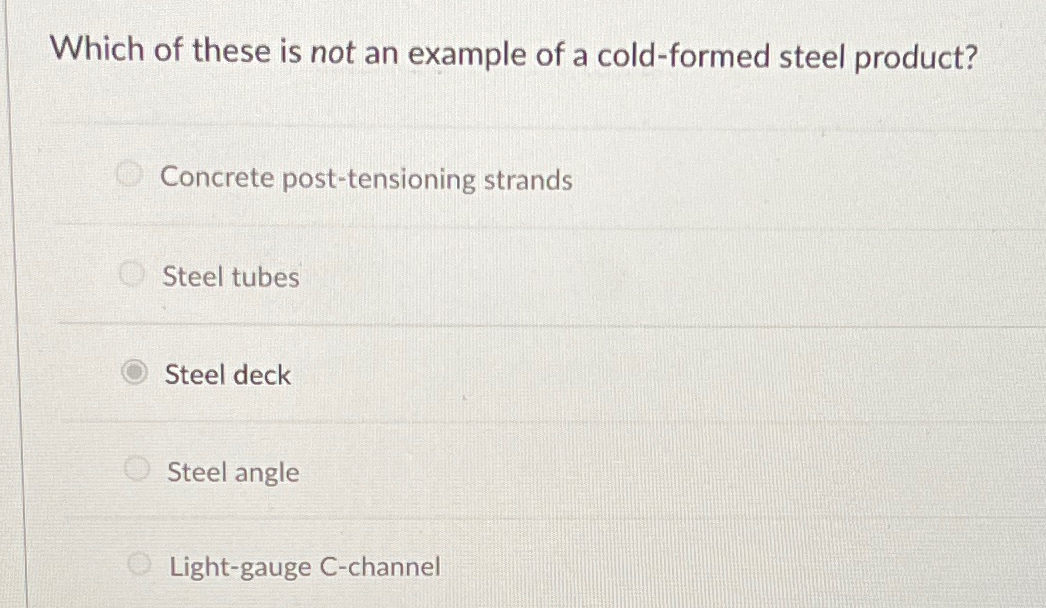Select the Steel tubes radio button
Viewport: 1046px width, 608px height.
(130, 272)
